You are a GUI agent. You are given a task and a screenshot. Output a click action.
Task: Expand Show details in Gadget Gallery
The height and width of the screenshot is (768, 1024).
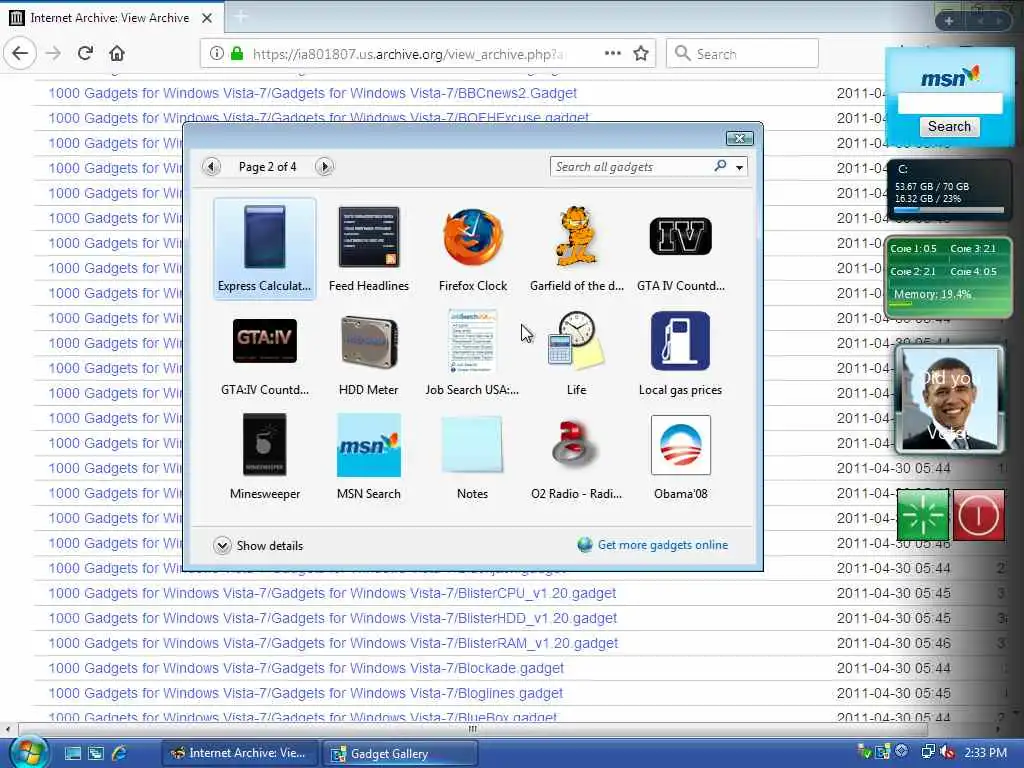click(259, 545)
